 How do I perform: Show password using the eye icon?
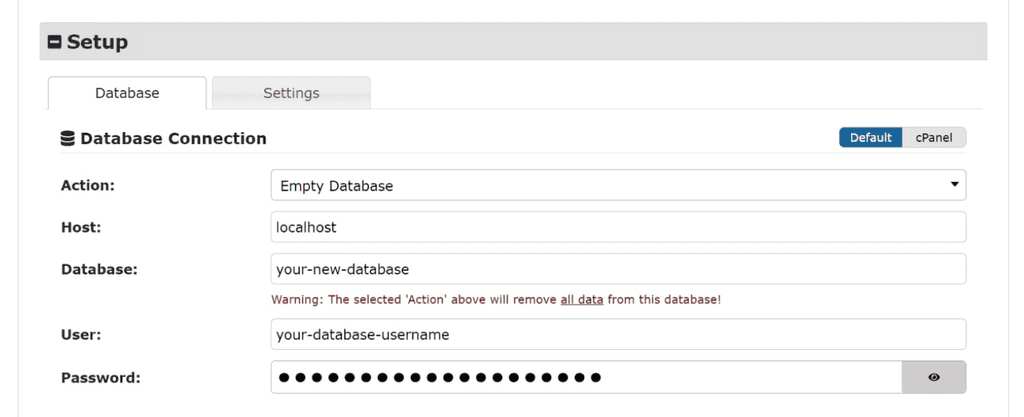[934, 377]
